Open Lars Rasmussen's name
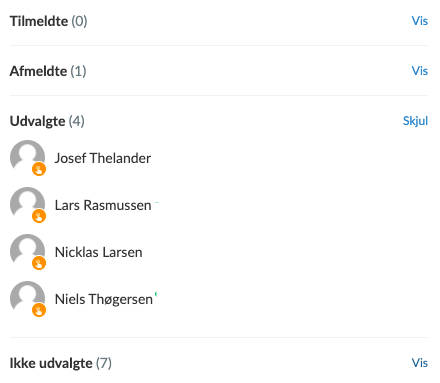The width and height of the screenshot is (440, 383). [103, 205]
